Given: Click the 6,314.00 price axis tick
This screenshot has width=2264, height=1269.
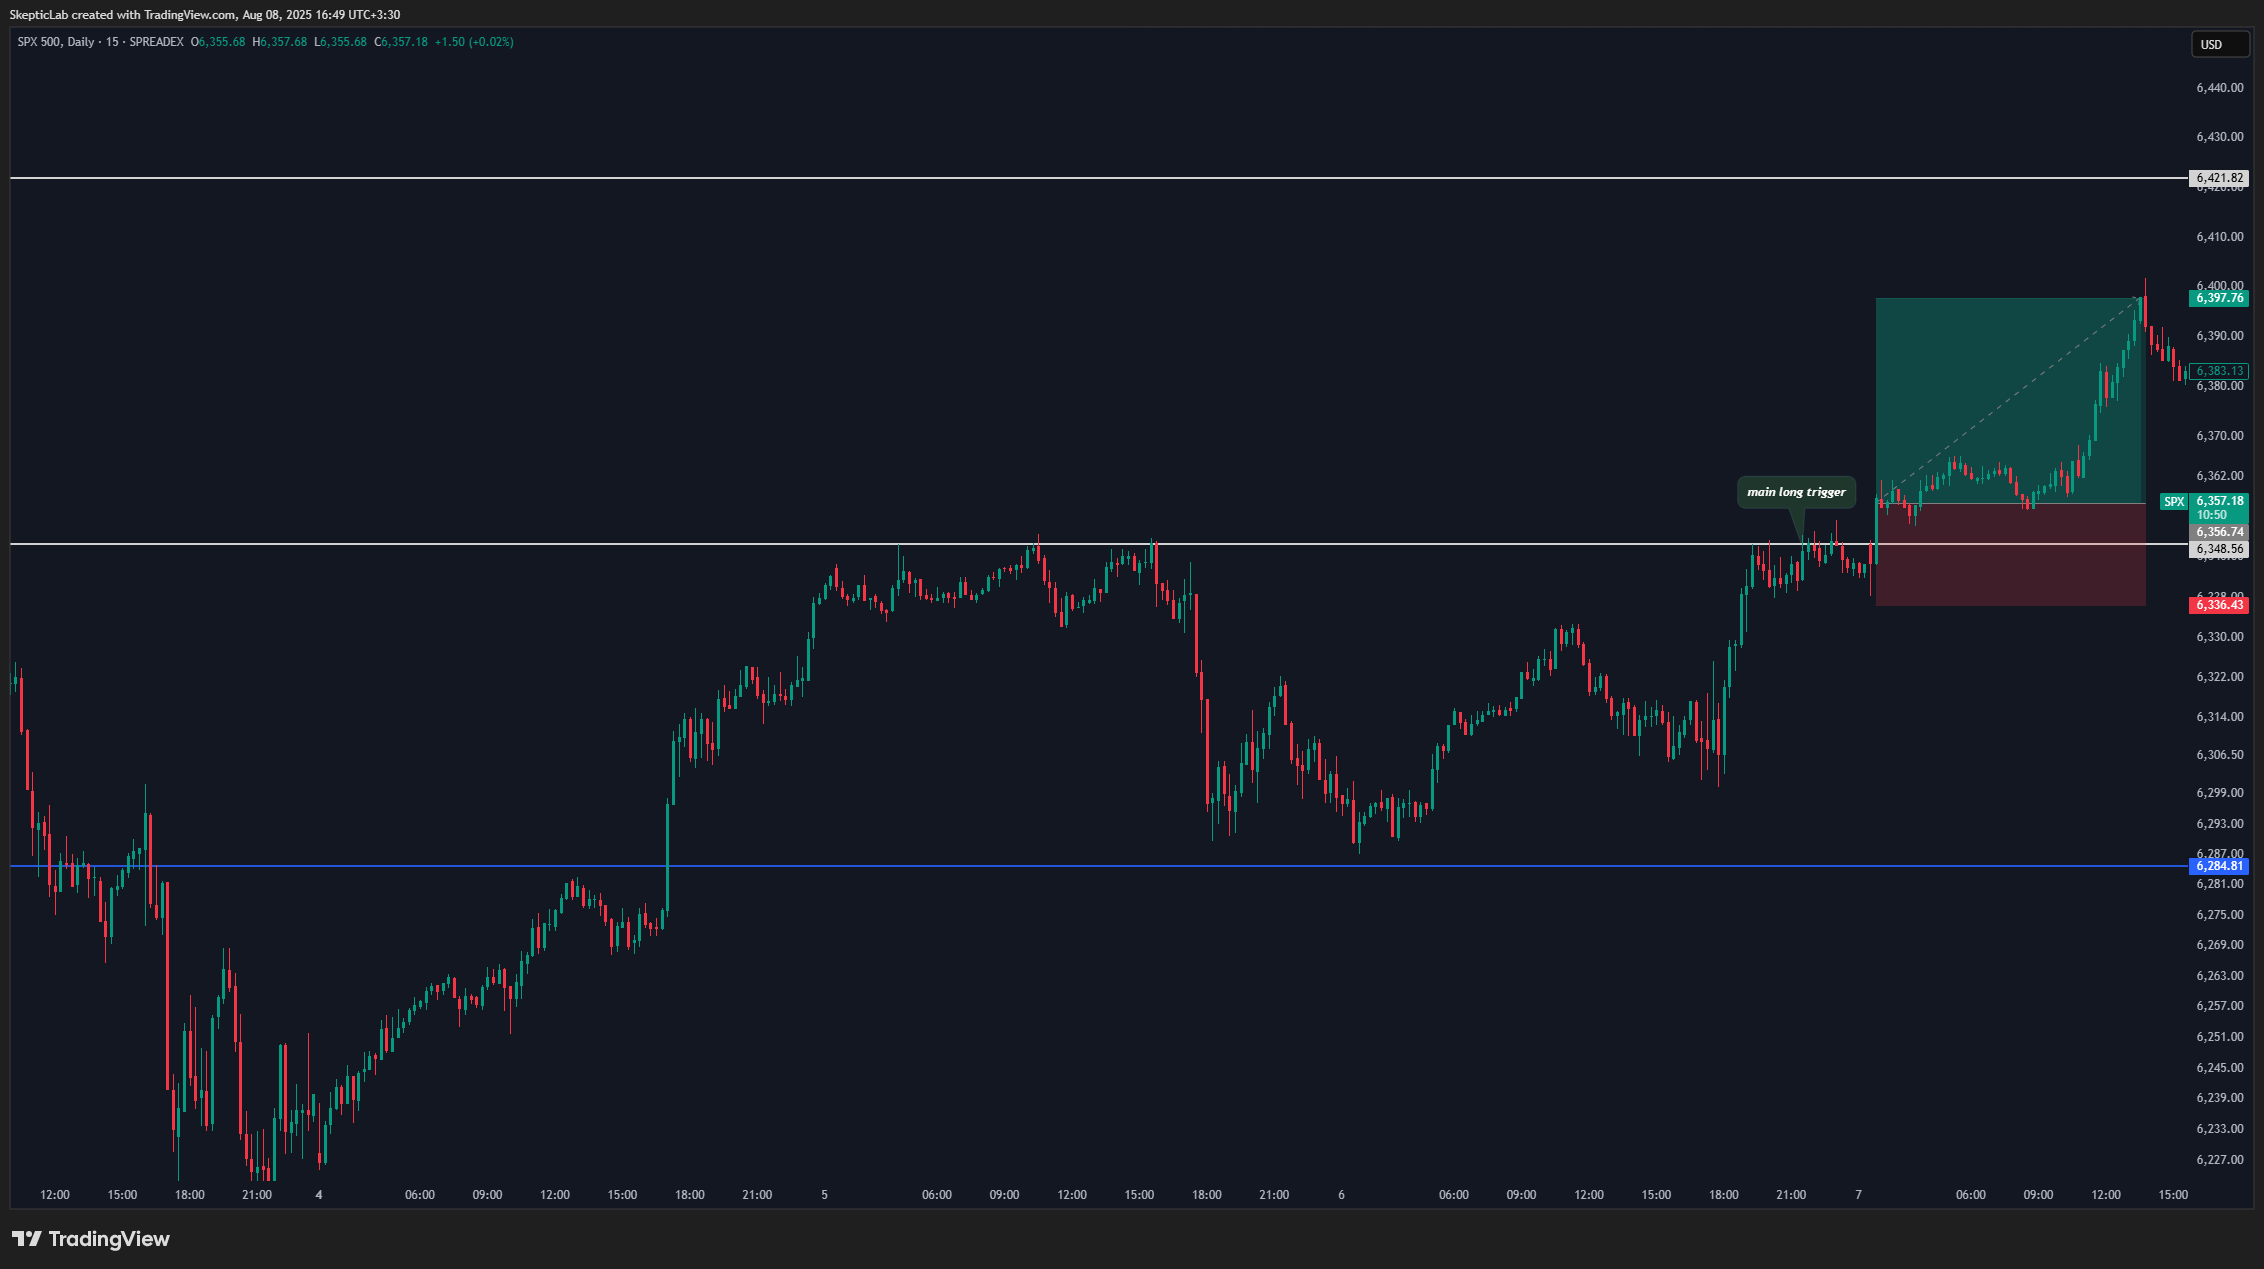Looking at the screenshot, I should point(2219,717).
